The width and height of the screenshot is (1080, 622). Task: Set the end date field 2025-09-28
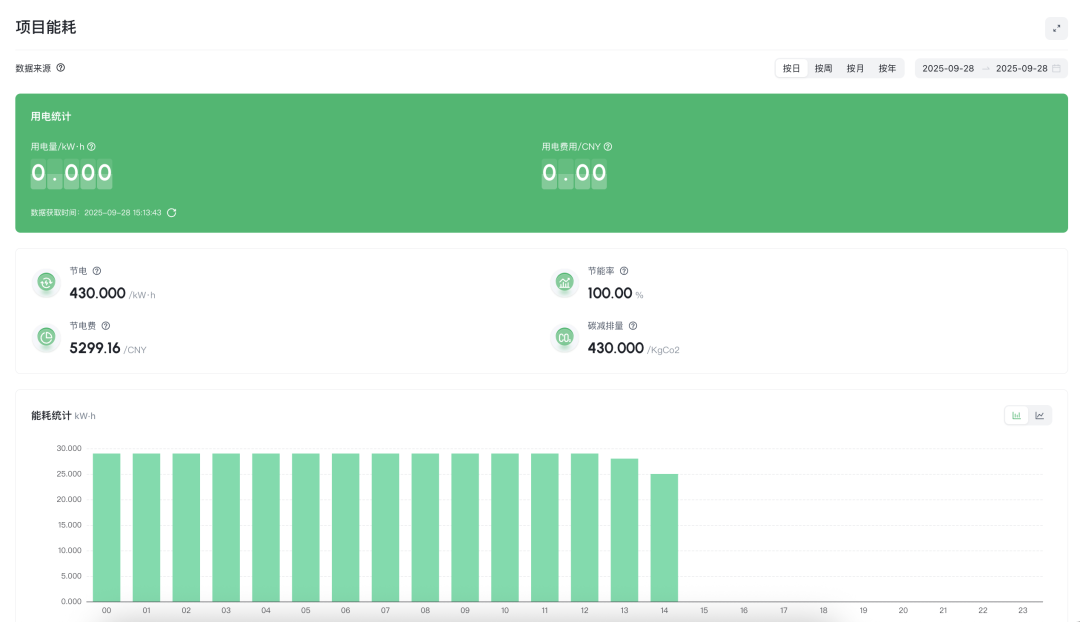click(x=1021, y=68)
